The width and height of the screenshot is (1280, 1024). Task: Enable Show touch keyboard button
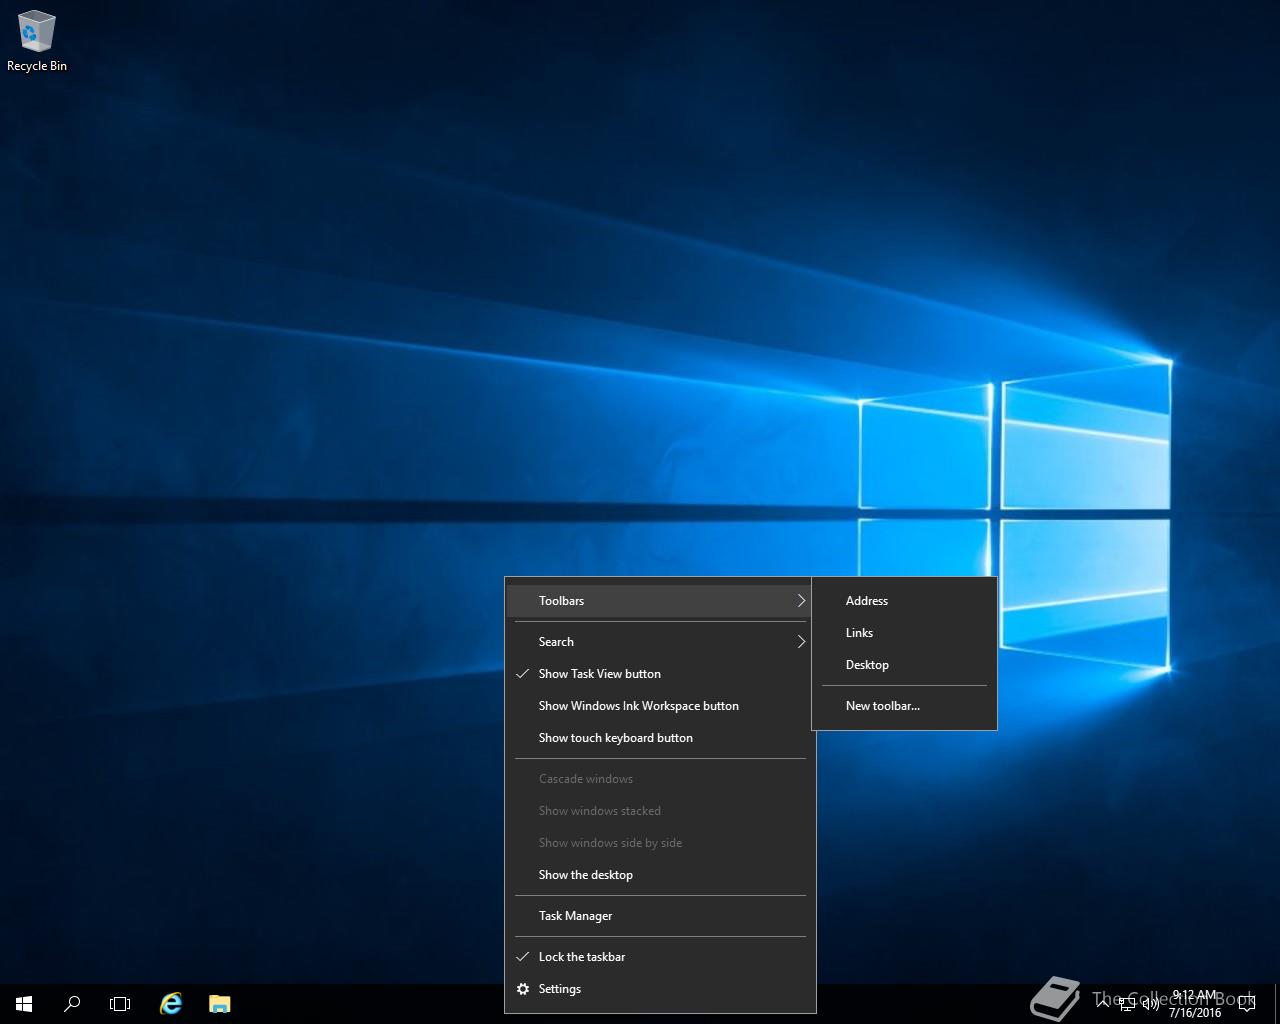tap(660, 738)
